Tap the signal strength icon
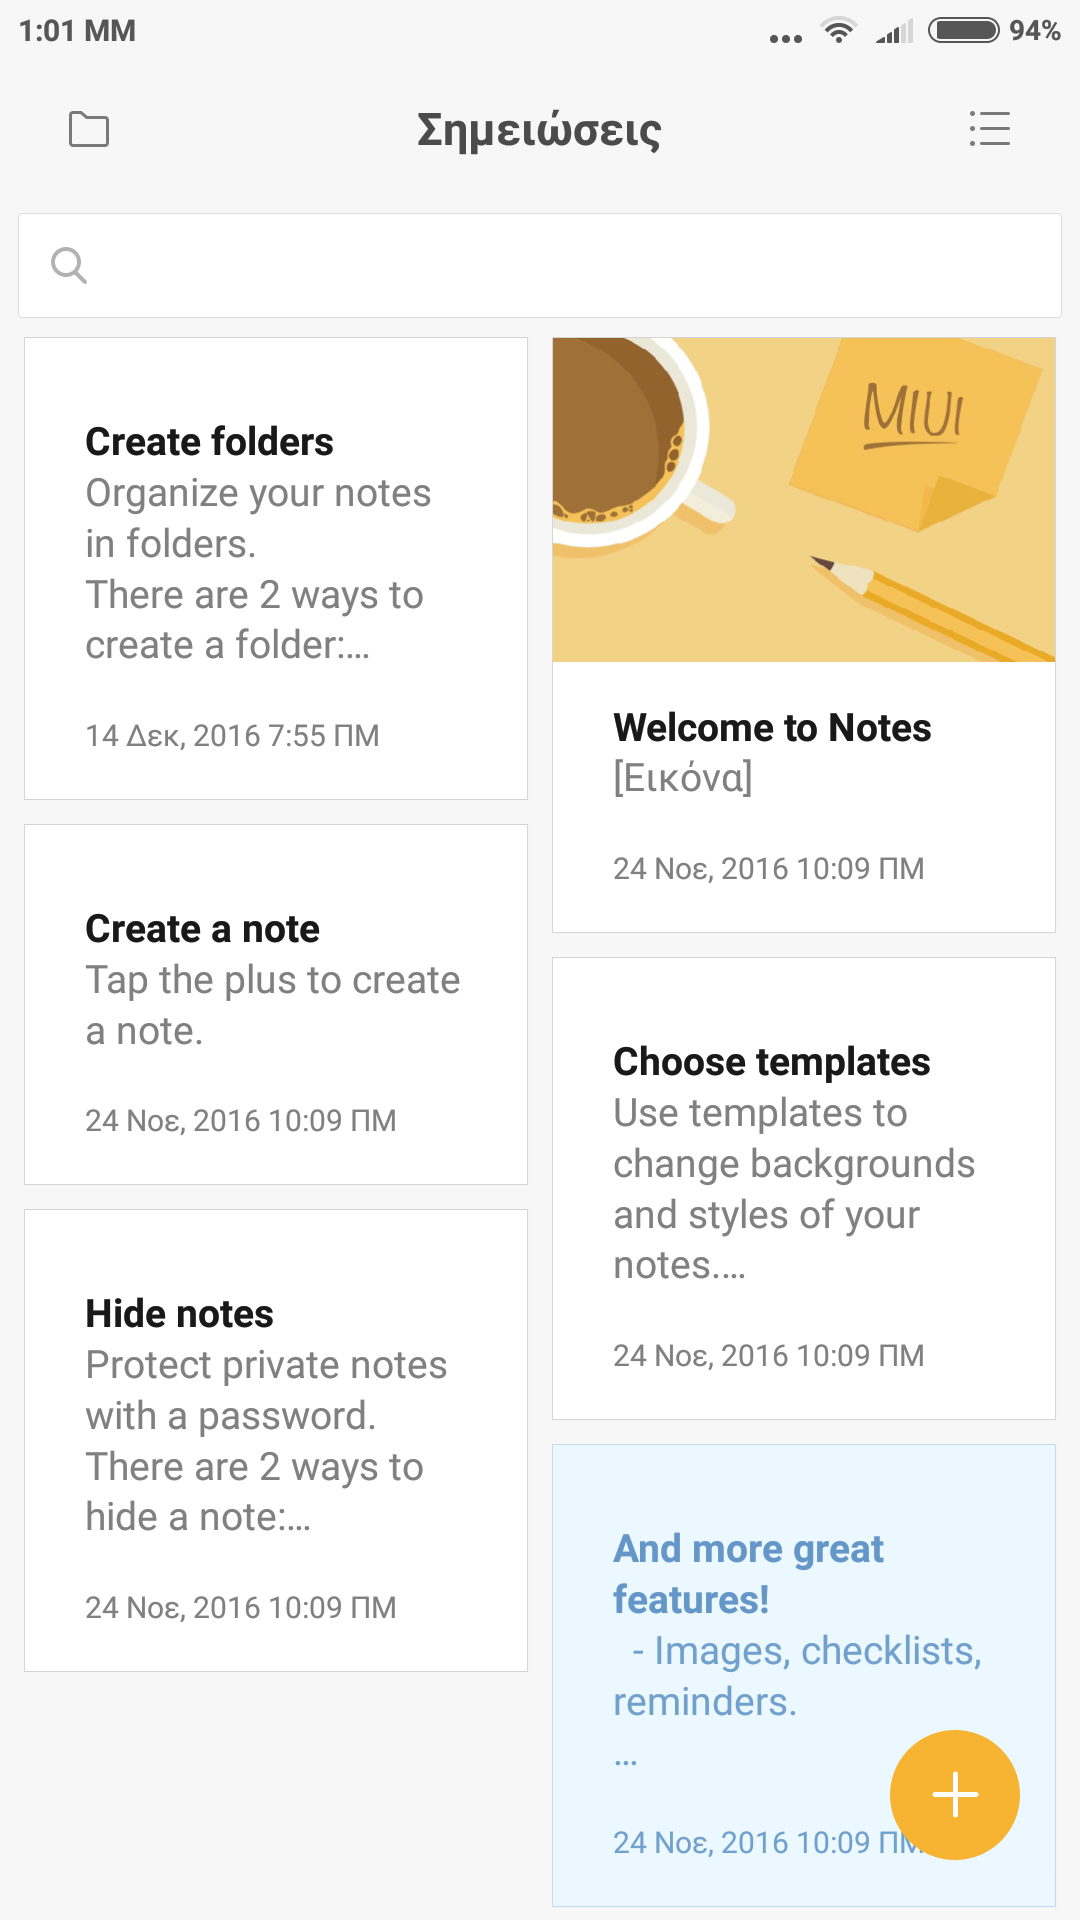 tap(895, 32)
